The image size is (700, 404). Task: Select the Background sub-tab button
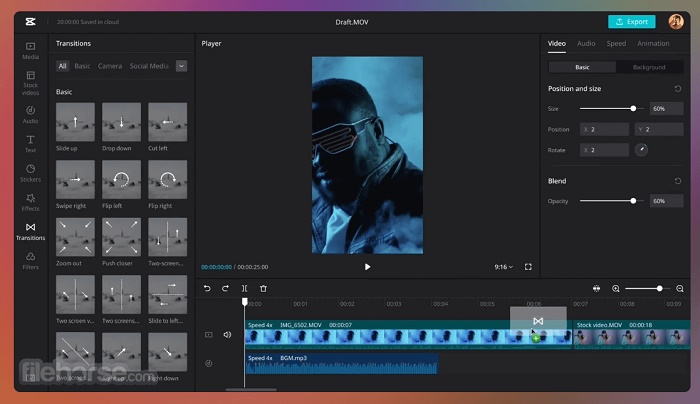point(649,67)
